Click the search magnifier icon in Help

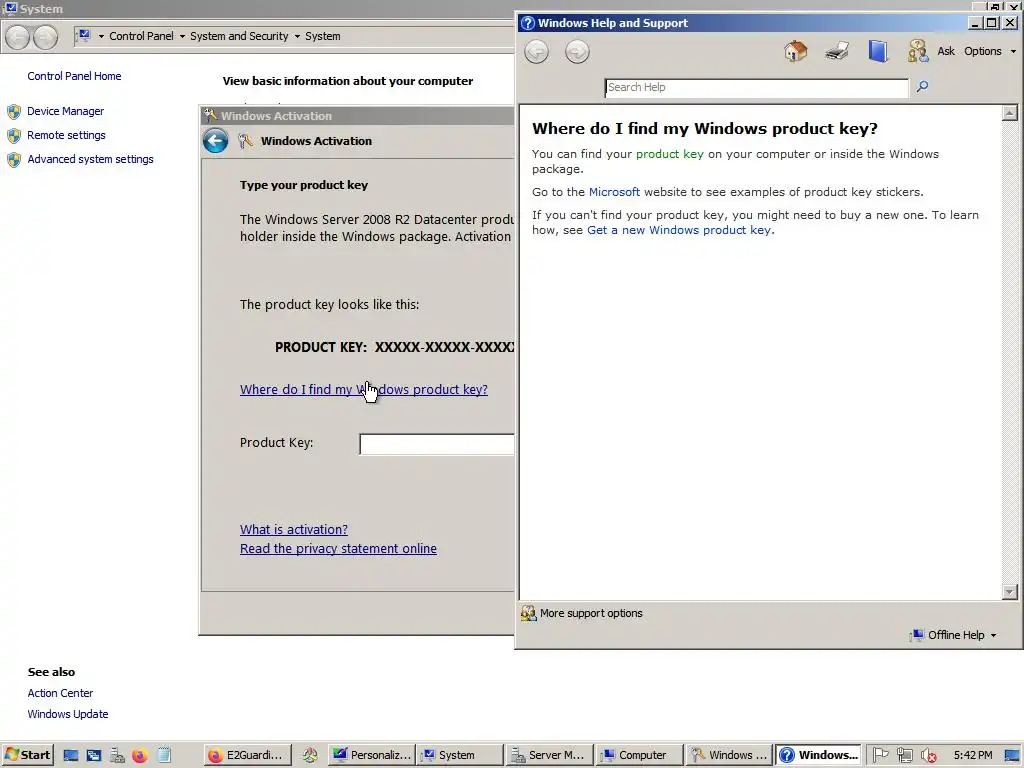click(x=922, y=86)
